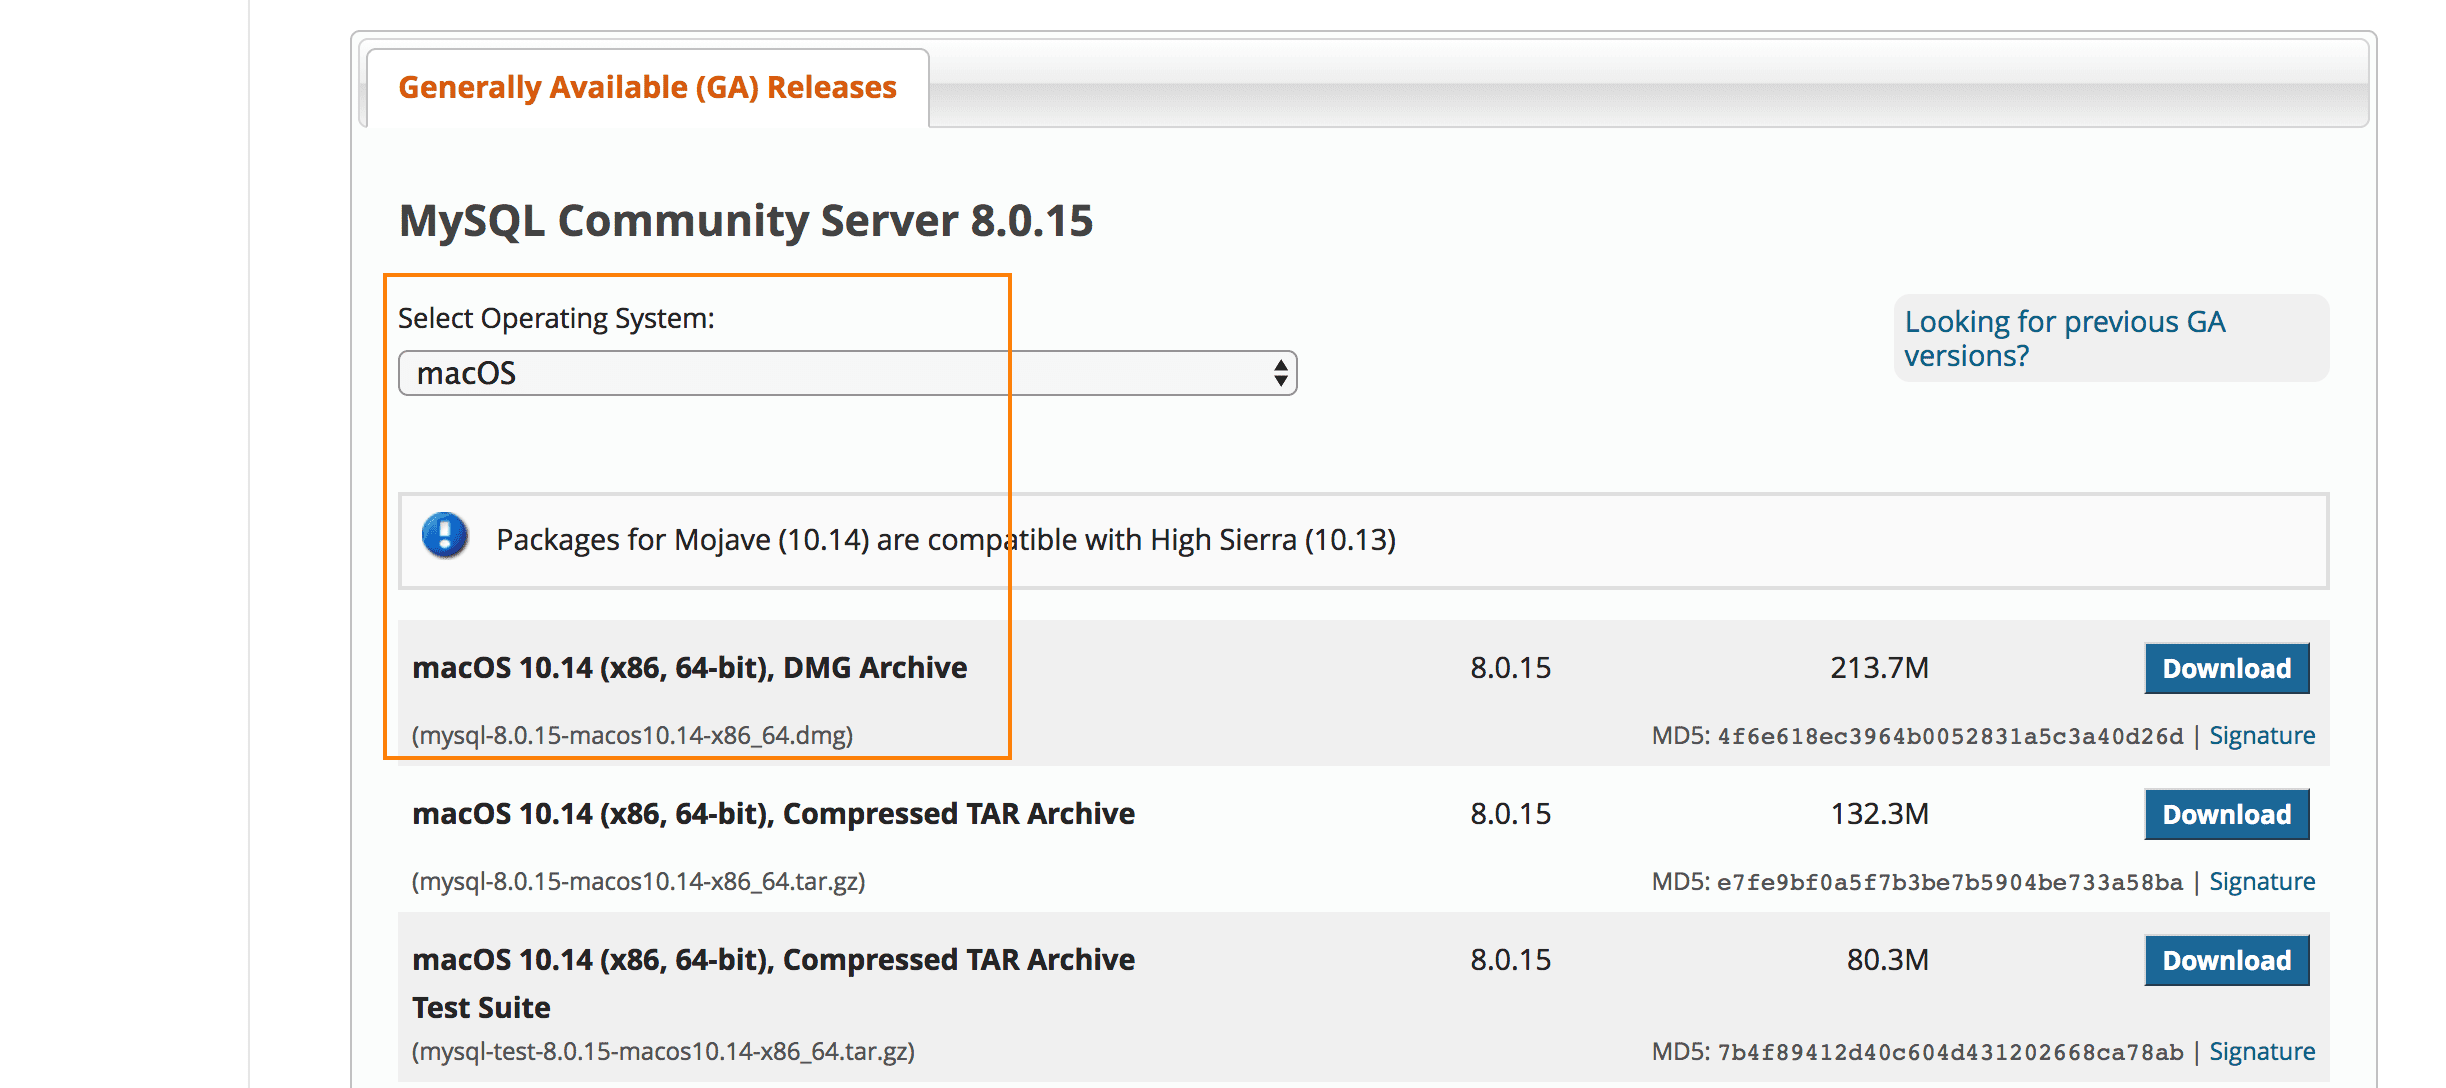Click the DMG Archive MD5 checksum value

click(1949, 737)
